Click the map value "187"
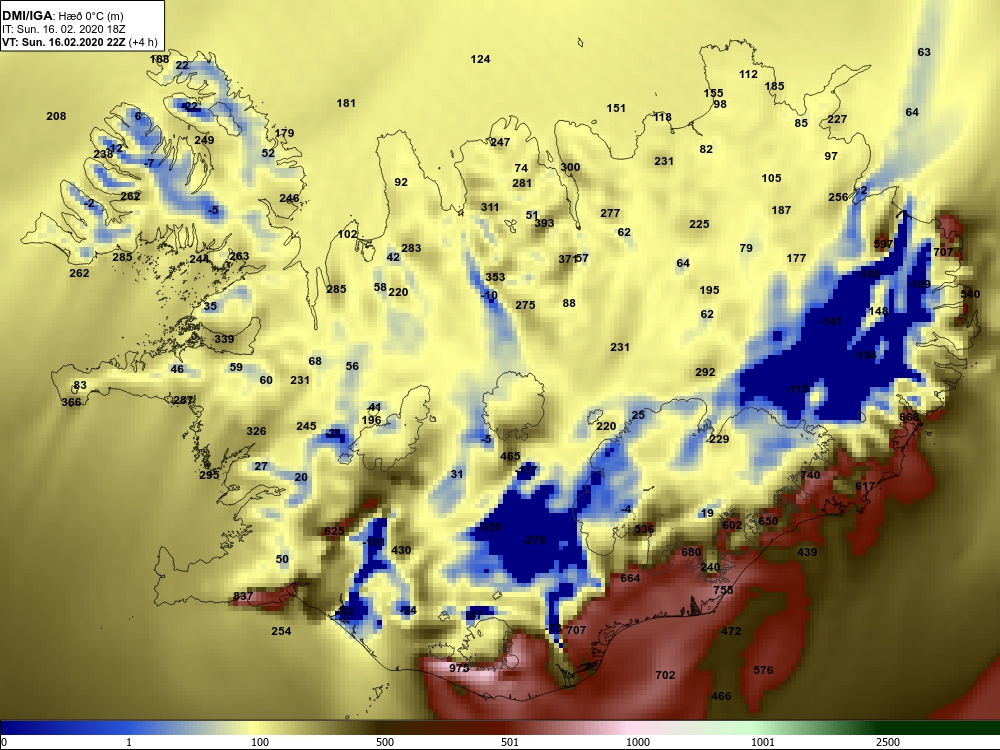This screenshot has height=750, width=1000. [781, 210]
